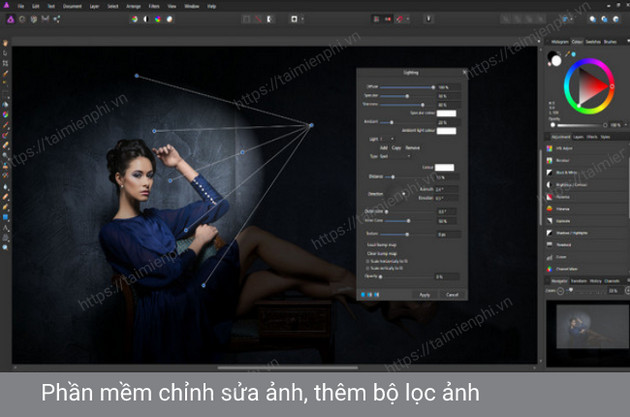Image resolution: width=630 pixels, height=417 pixels.
Task: Switch to the Channels tab
Action: point(612,281)
